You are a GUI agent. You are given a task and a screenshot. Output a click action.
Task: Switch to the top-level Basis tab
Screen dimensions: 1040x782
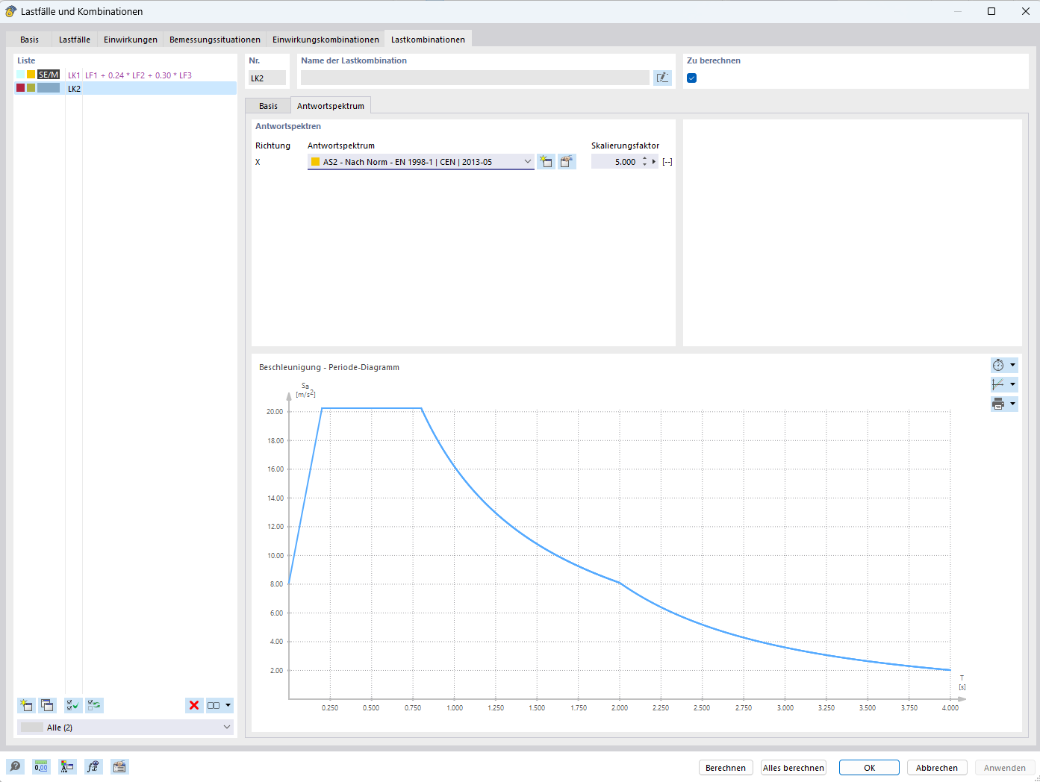tap(29, 40)
